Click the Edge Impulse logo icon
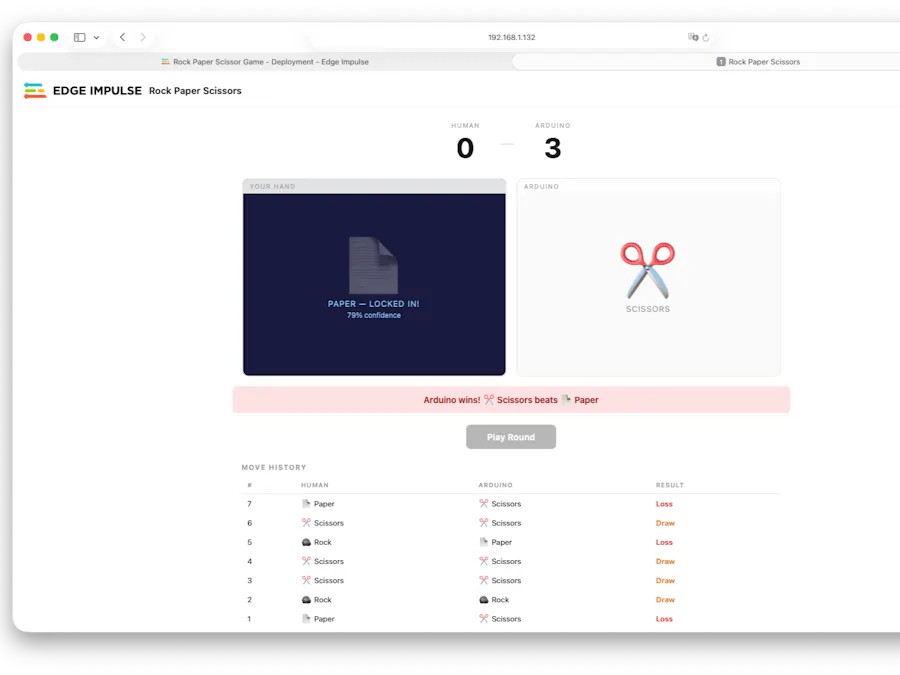 pyautogui.click(x=35, y=91)
